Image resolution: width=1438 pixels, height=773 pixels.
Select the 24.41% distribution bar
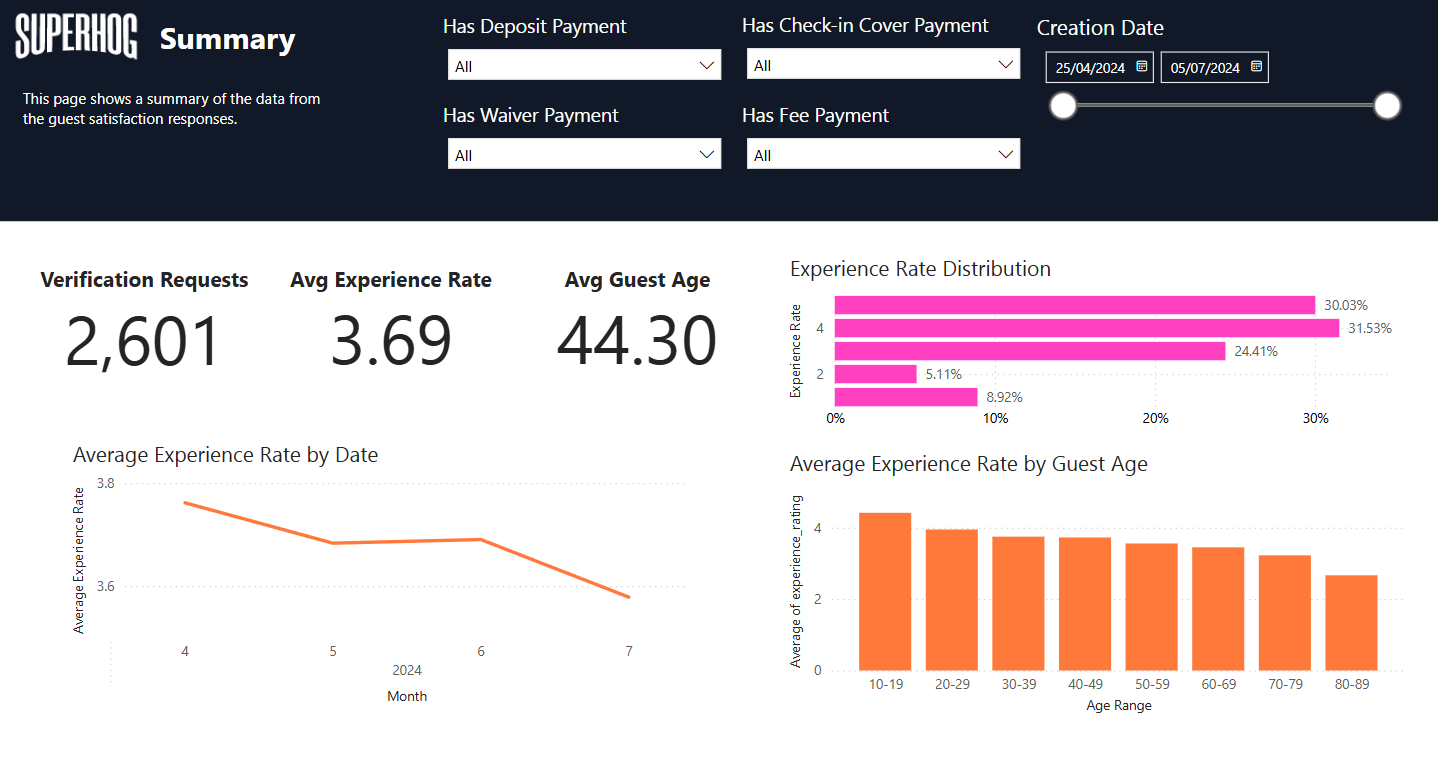click(1029, 351)
